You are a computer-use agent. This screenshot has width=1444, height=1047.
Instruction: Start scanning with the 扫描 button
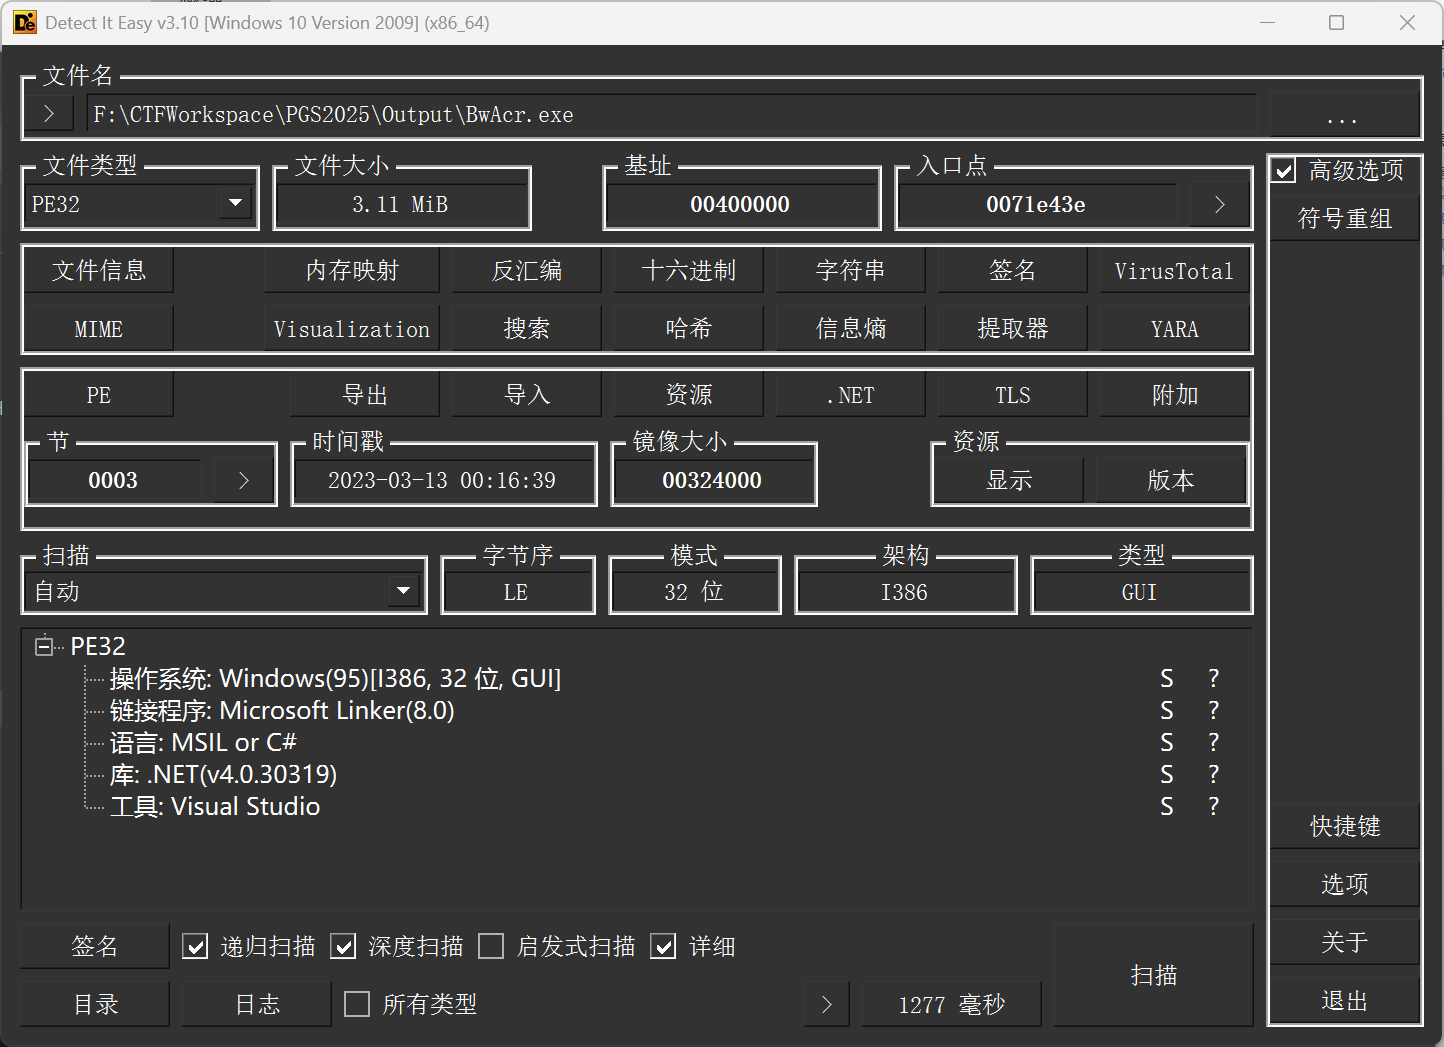click(x=1153, y=975)
